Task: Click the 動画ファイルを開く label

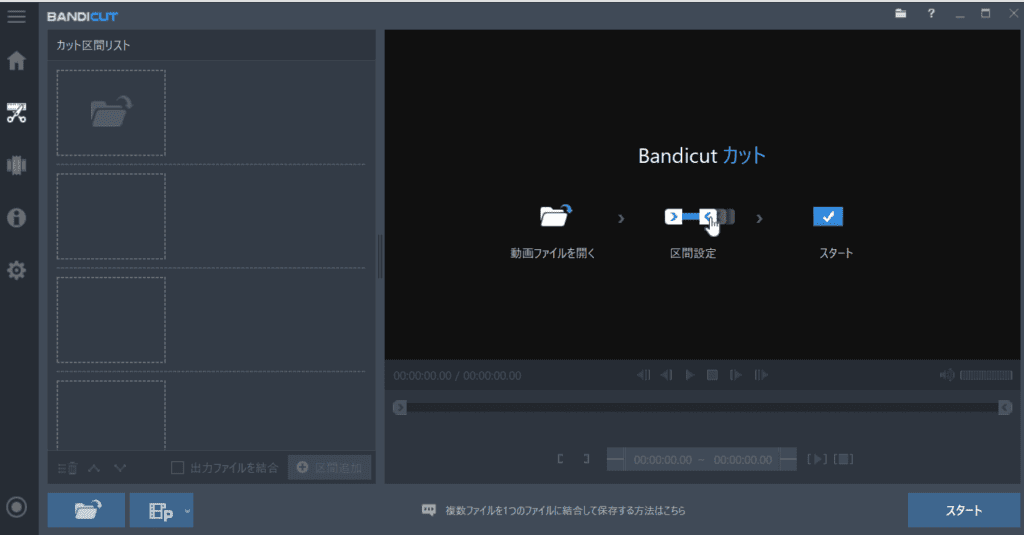Action: pyautogui.click(x=552, y=253)
